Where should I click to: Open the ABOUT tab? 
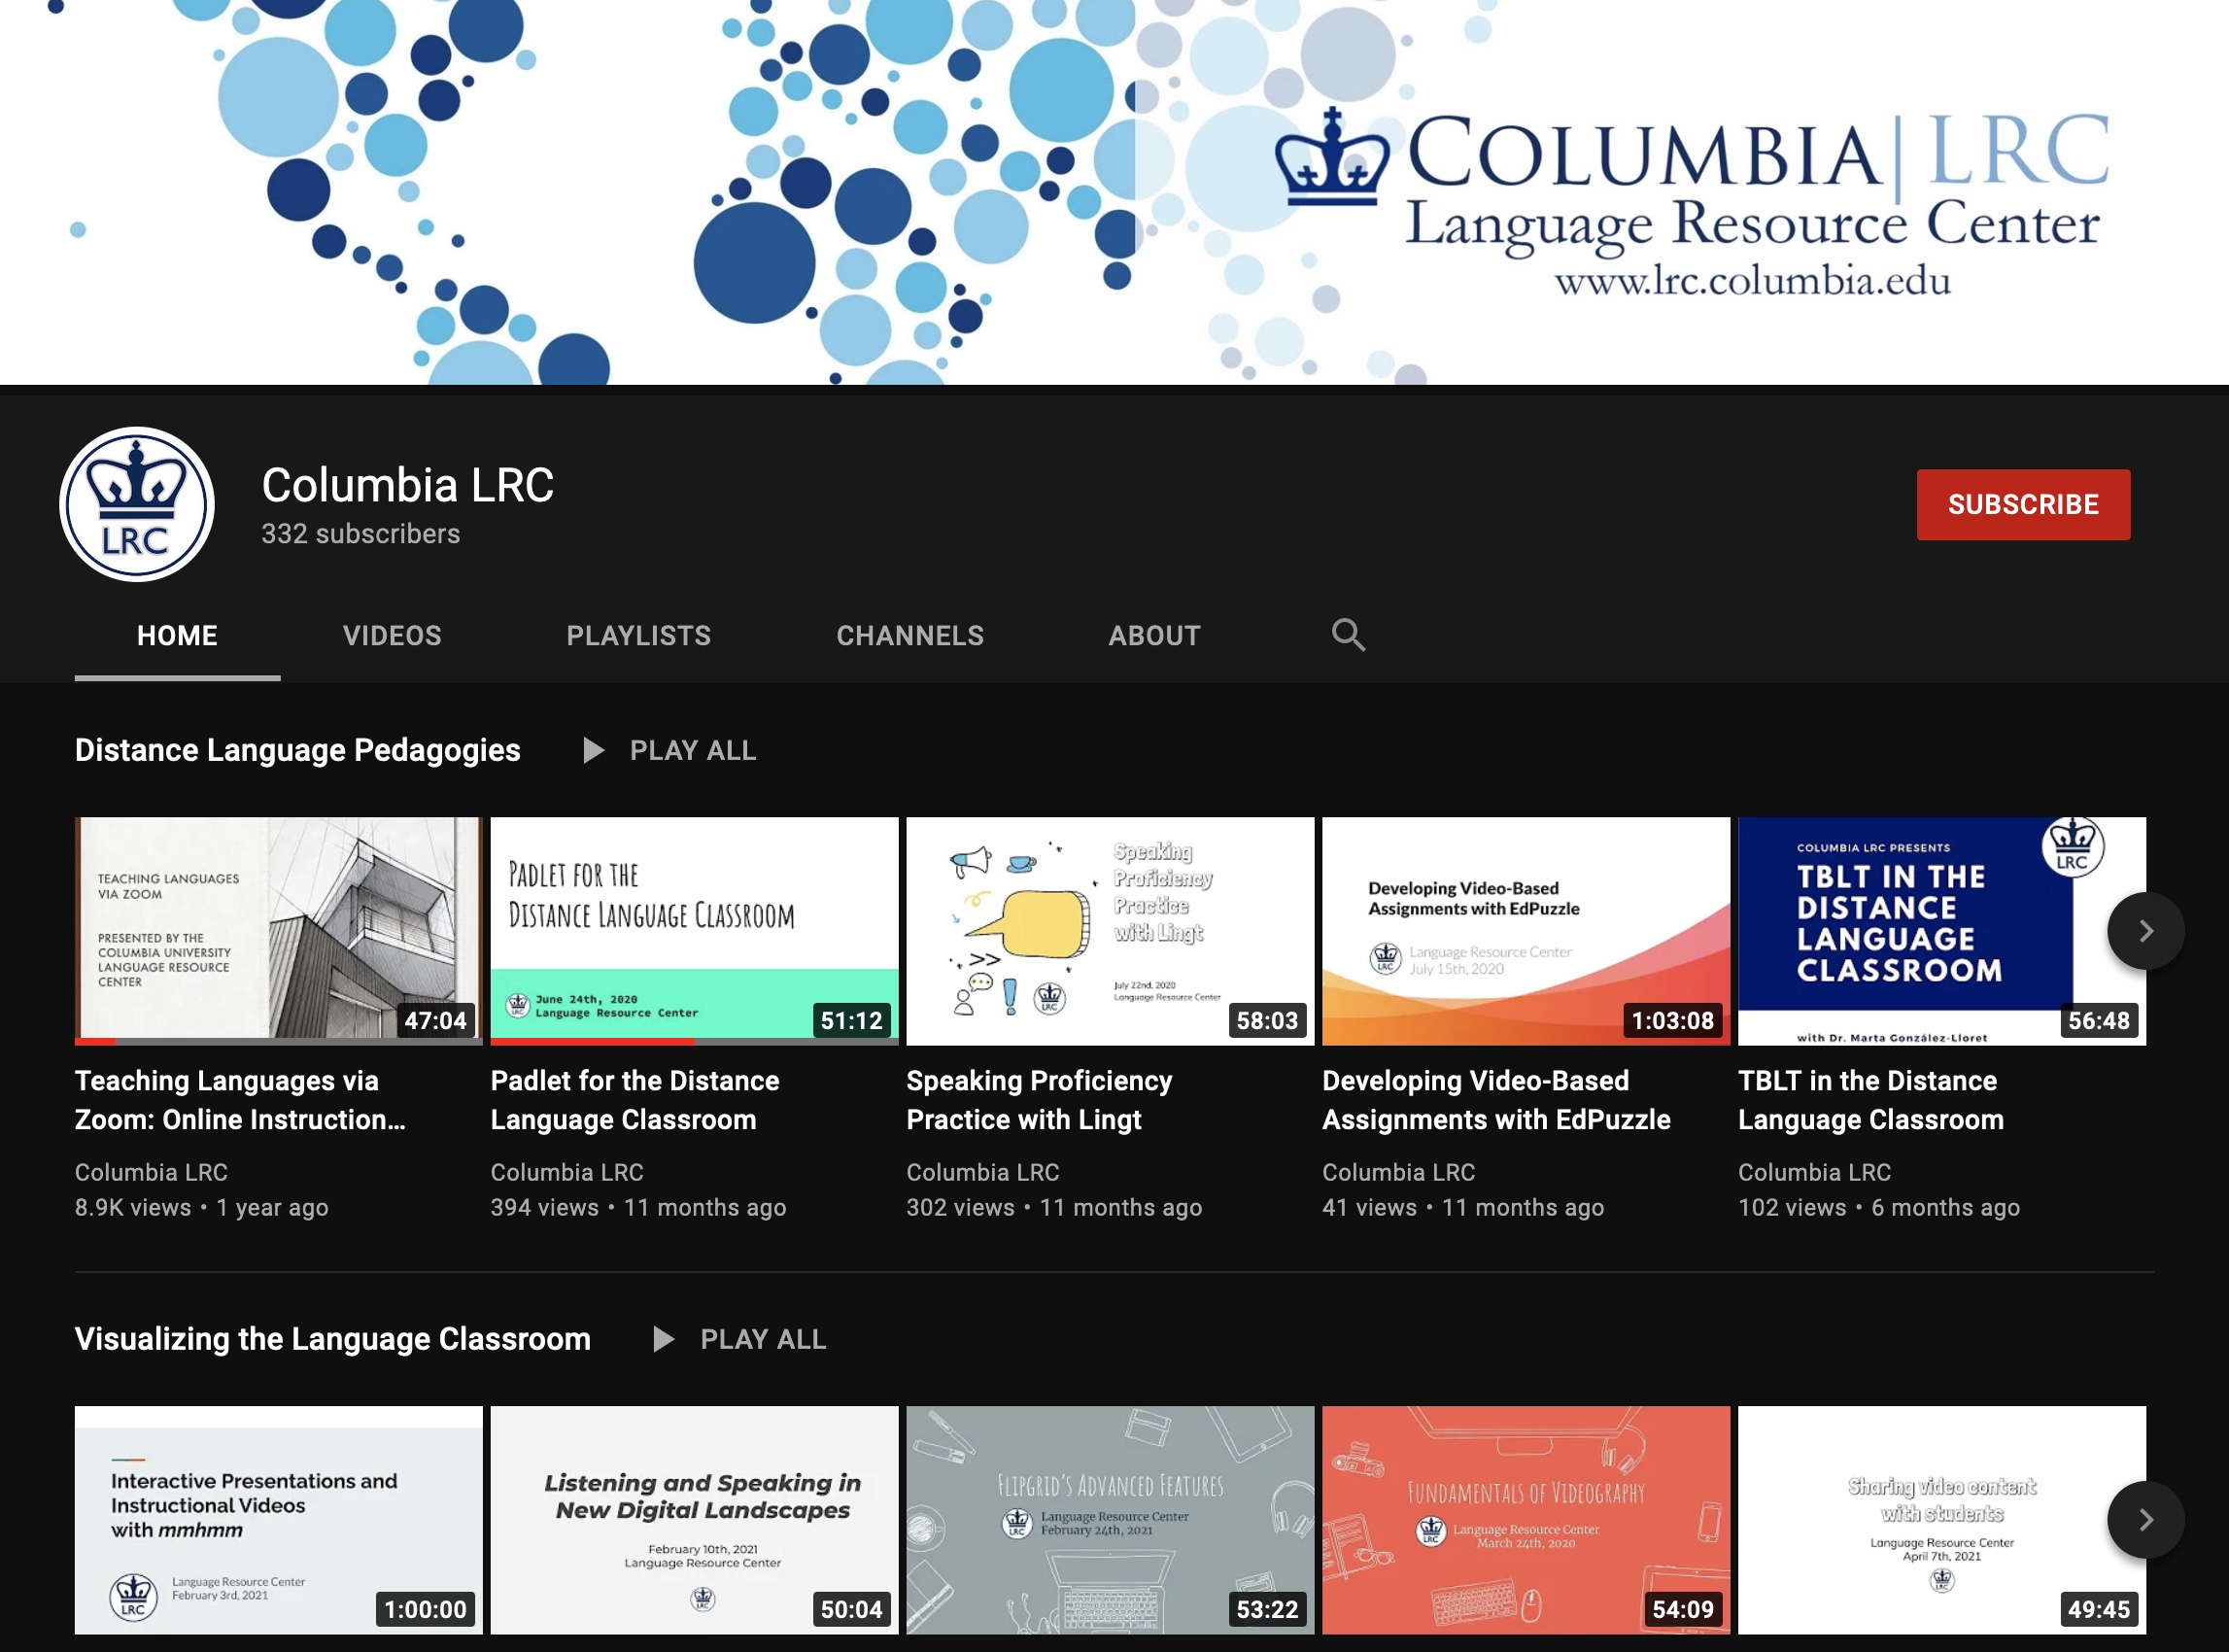(x=1154, y=636)
